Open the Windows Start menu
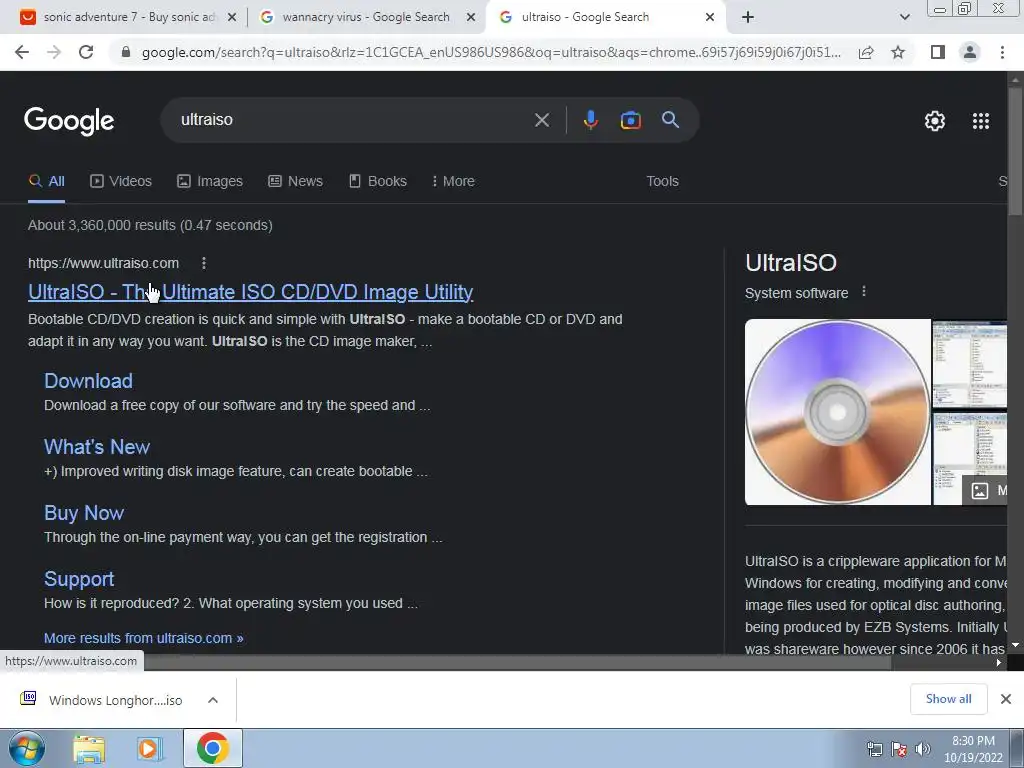The height and width of the screenshot is (768, 1024). [x=26, y=748]
